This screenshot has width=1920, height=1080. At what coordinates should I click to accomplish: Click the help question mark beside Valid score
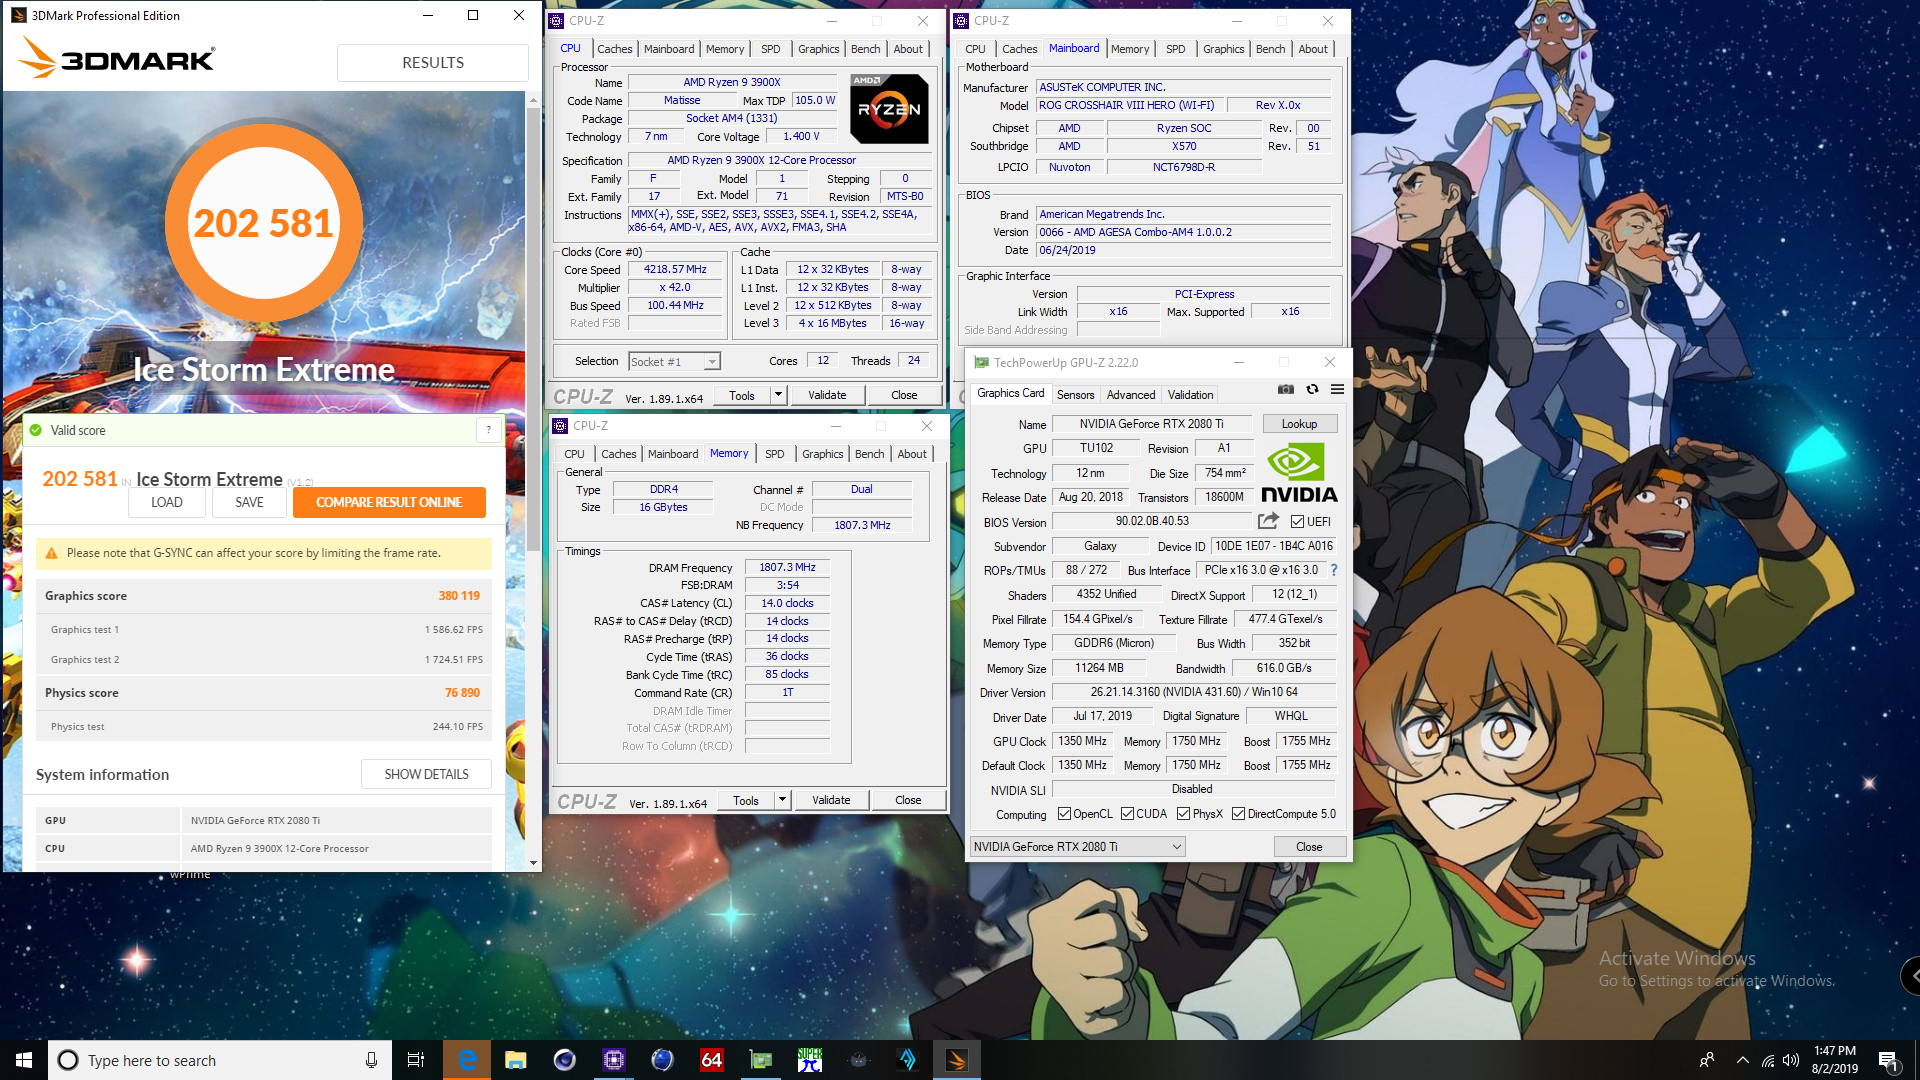tap(488, 430)
